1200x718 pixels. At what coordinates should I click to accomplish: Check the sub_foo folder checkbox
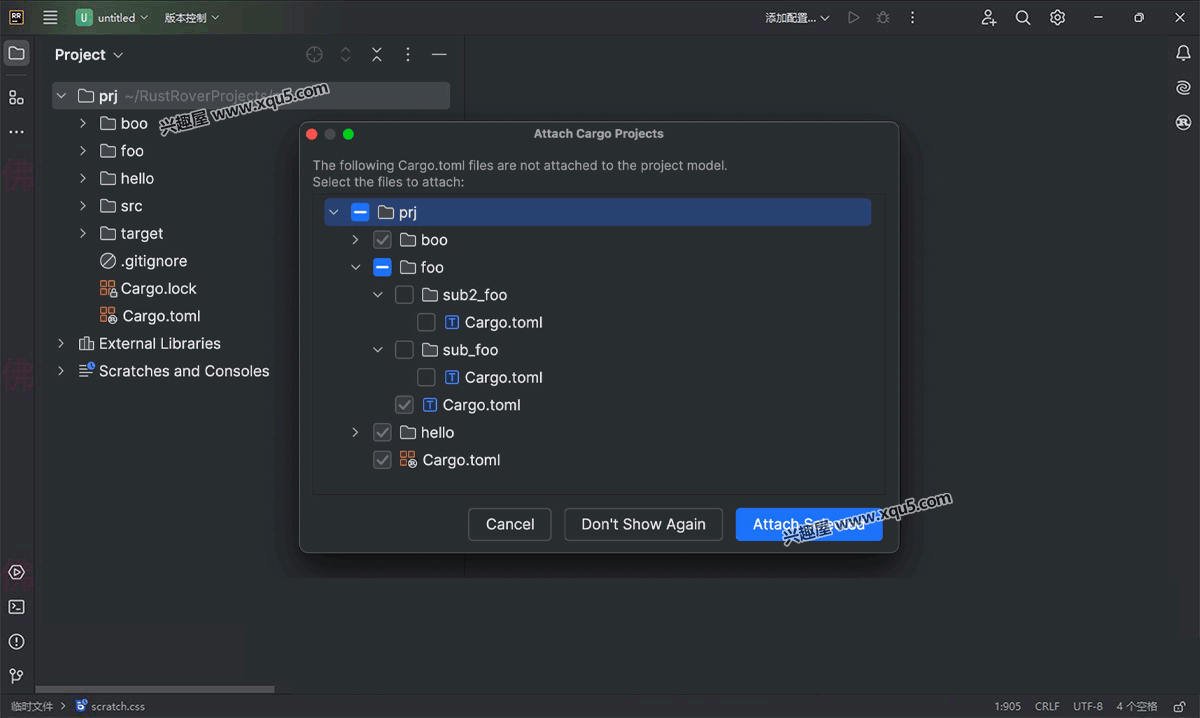click(x=404, y=350)
